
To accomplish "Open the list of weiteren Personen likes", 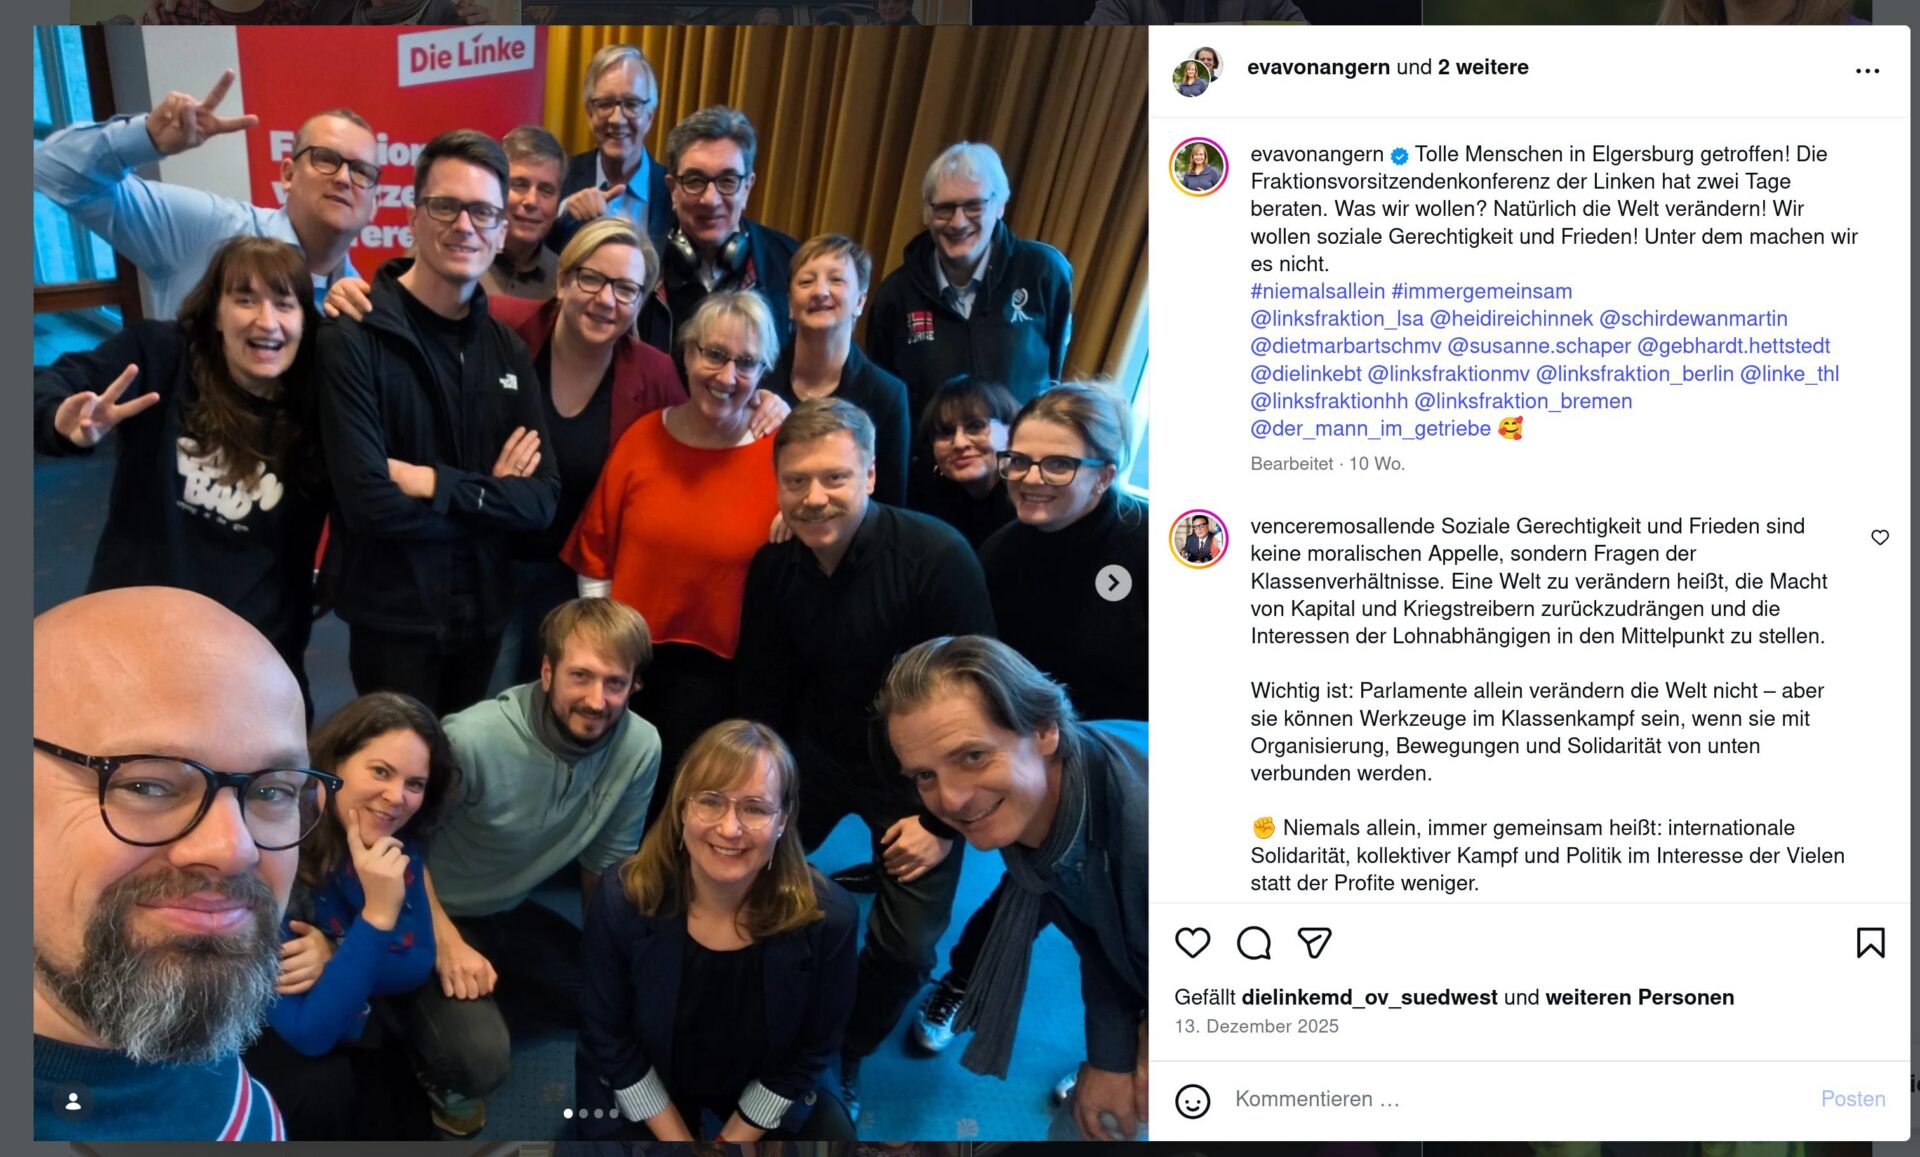I will pos(1639,997).
